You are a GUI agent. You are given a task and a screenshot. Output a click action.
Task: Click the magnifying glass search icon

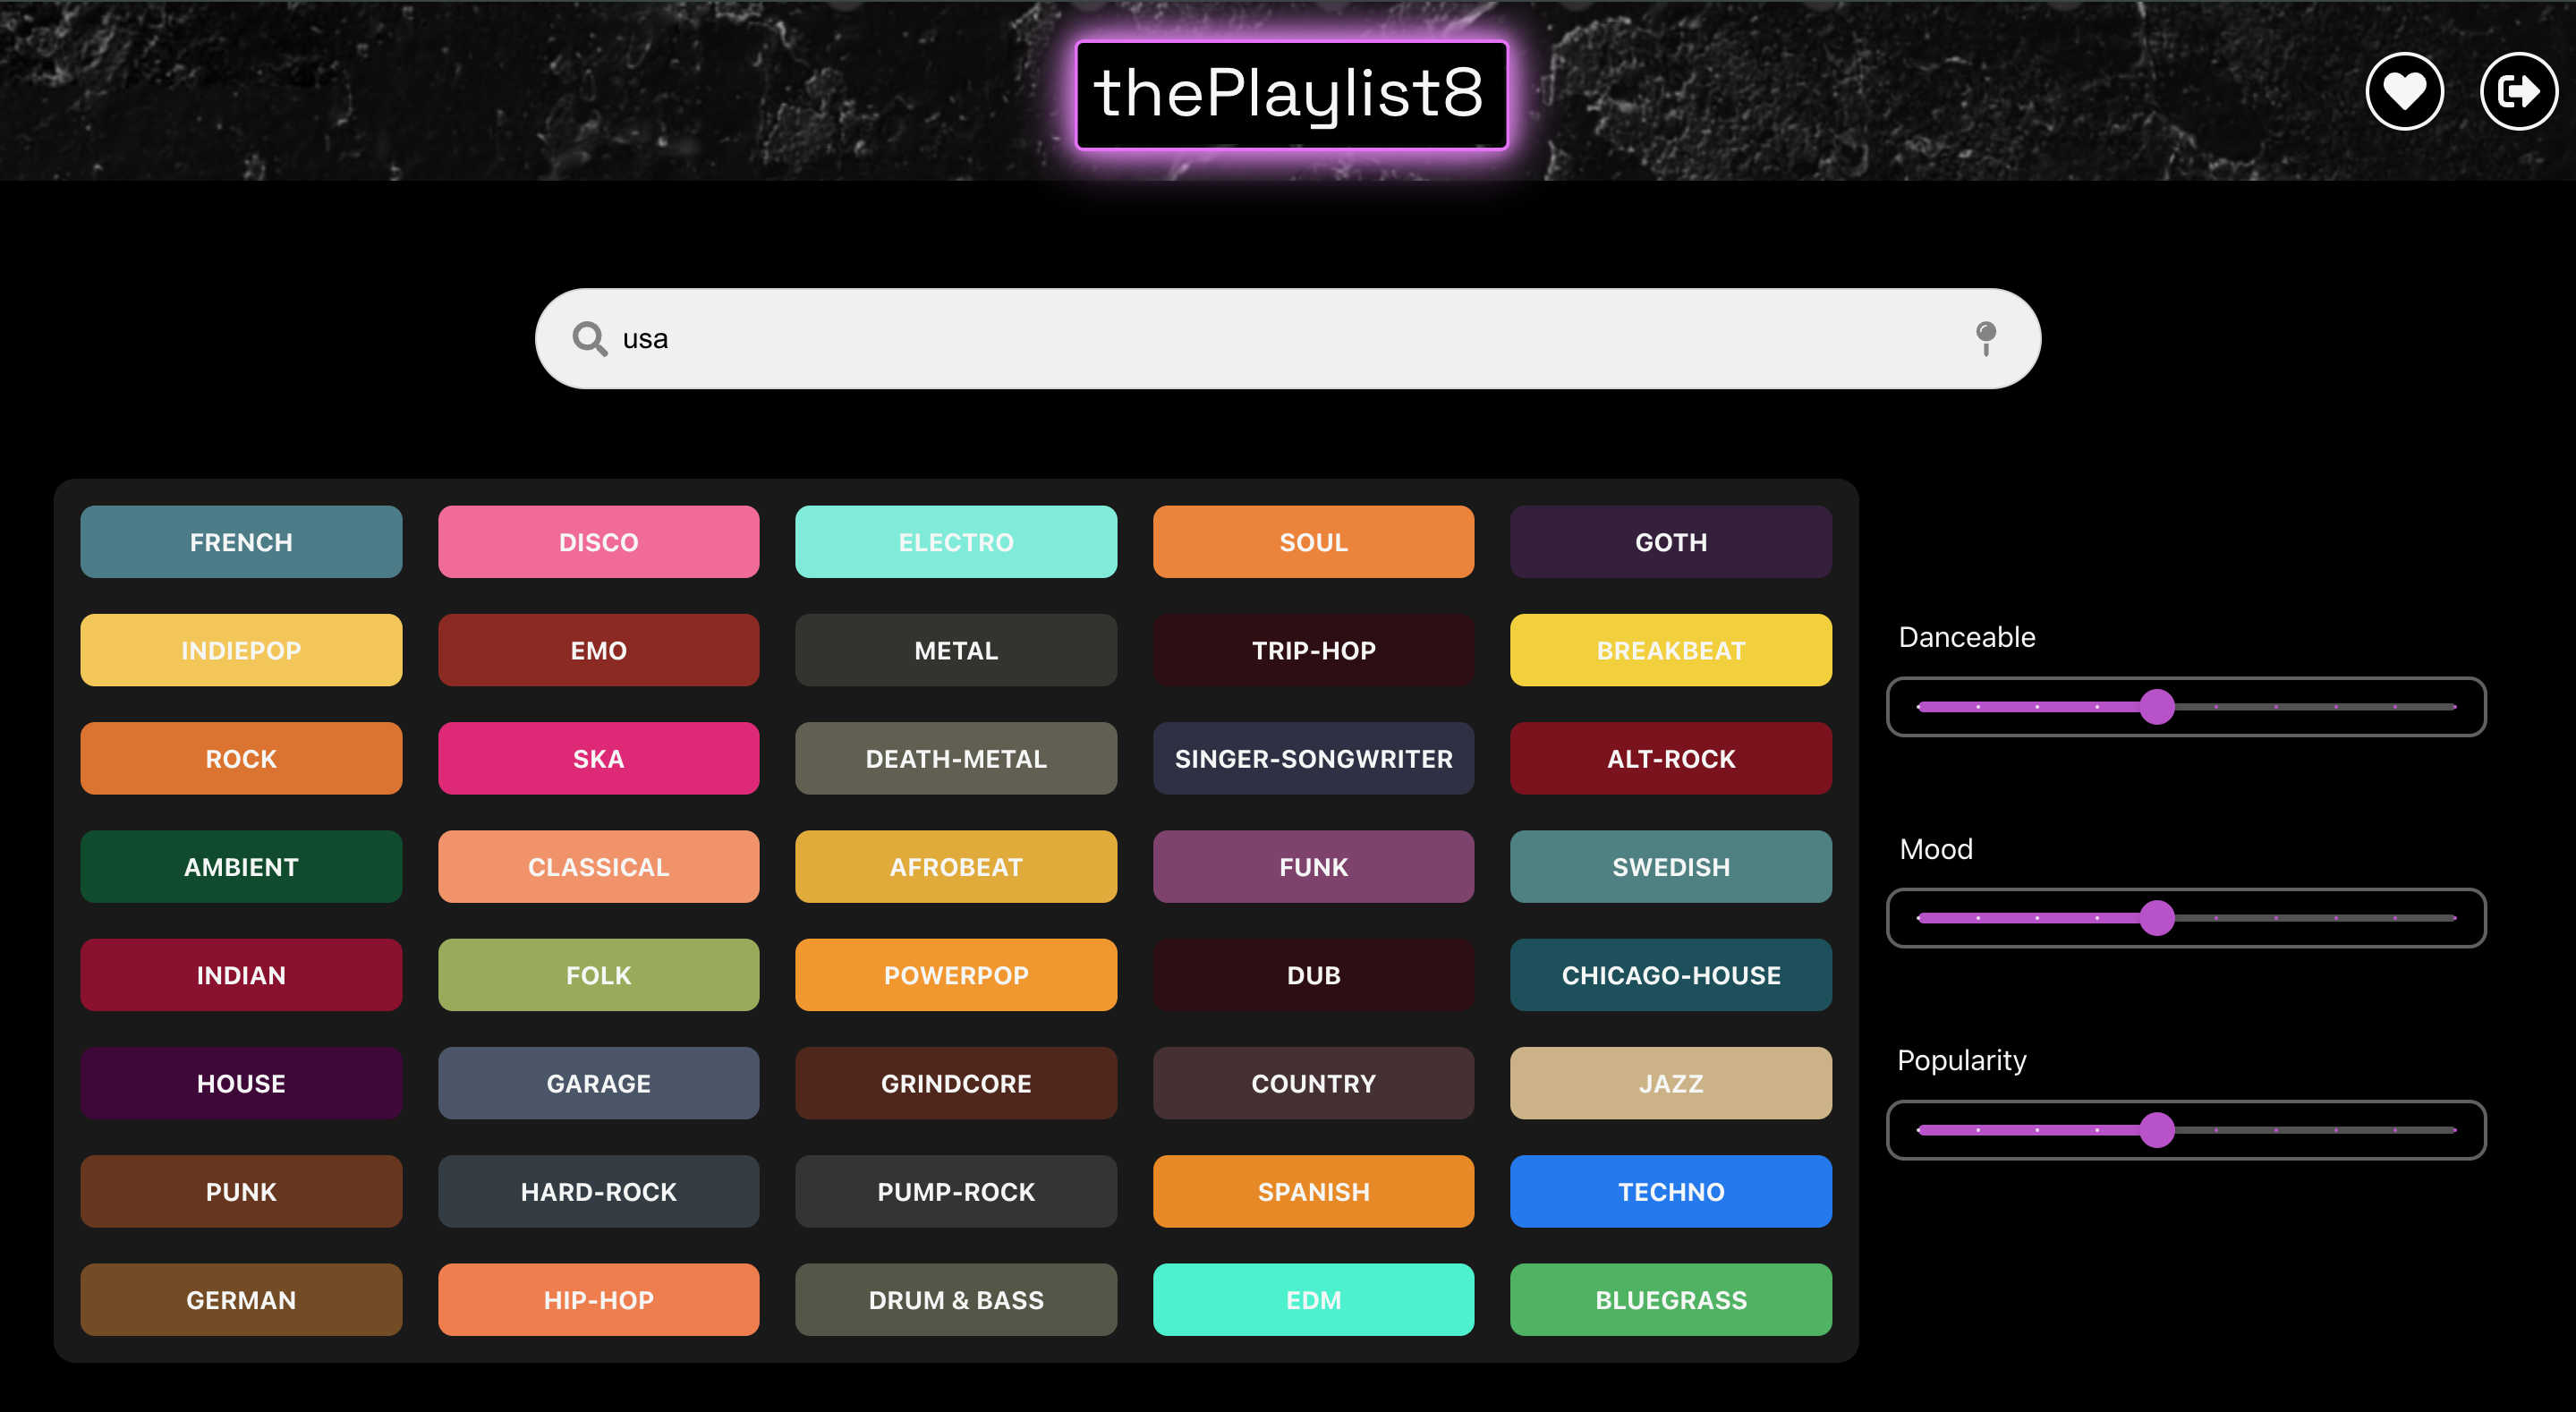click(589, 339)
